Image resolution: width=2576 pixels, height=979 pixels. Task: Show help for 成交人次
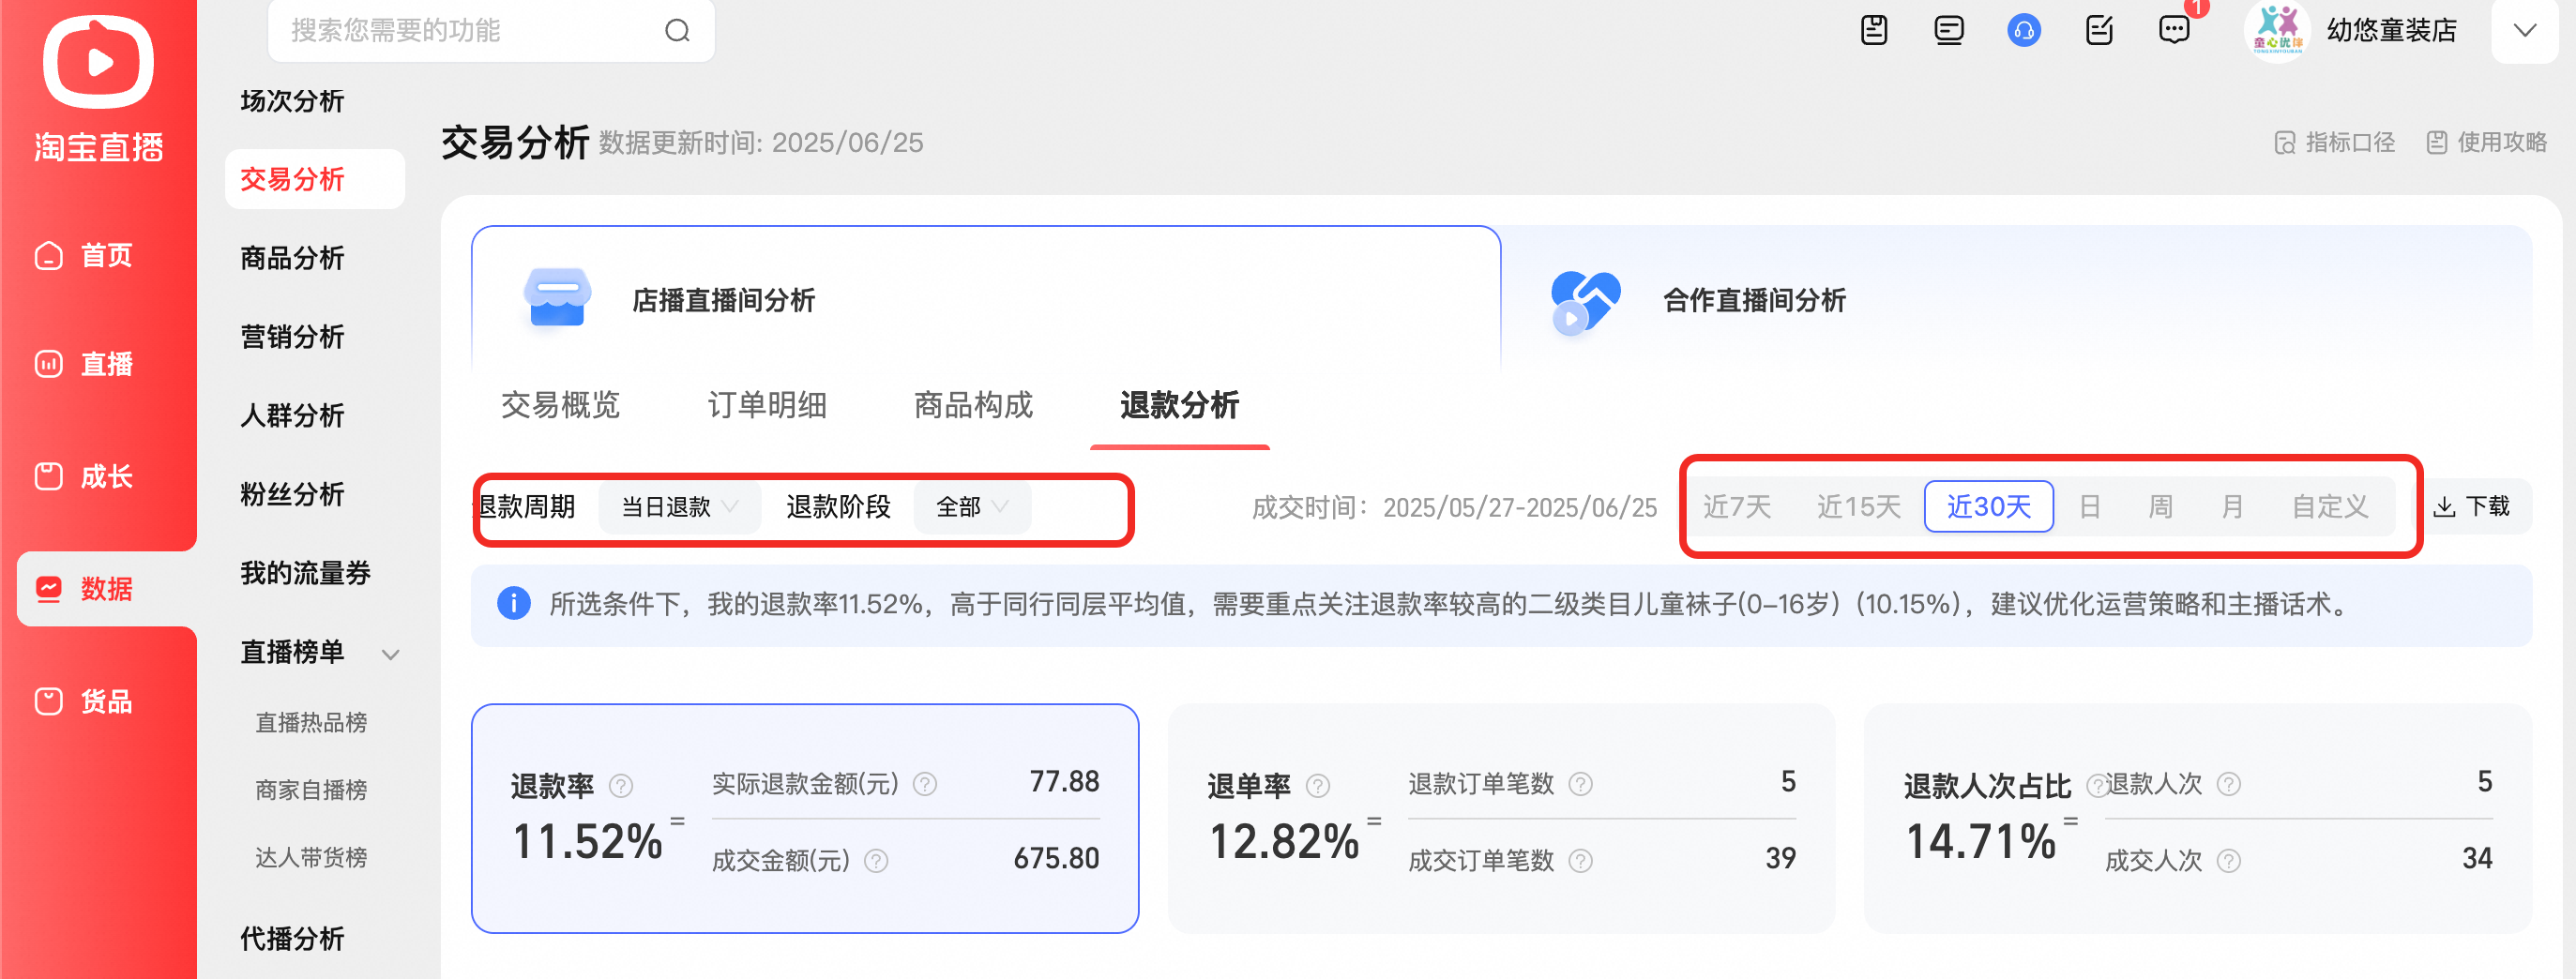(x=2228, y=861)
